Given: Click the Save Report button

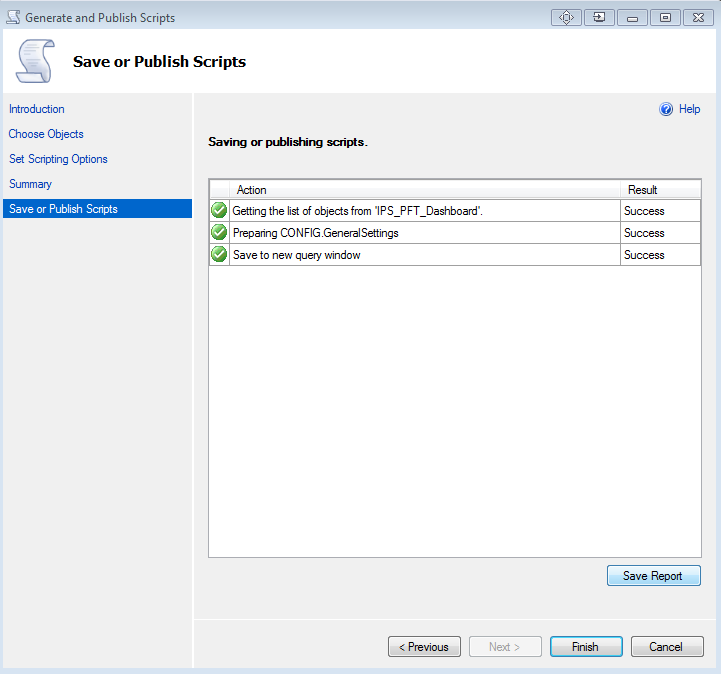Looking at the screenshot, I should click(653, 576).
